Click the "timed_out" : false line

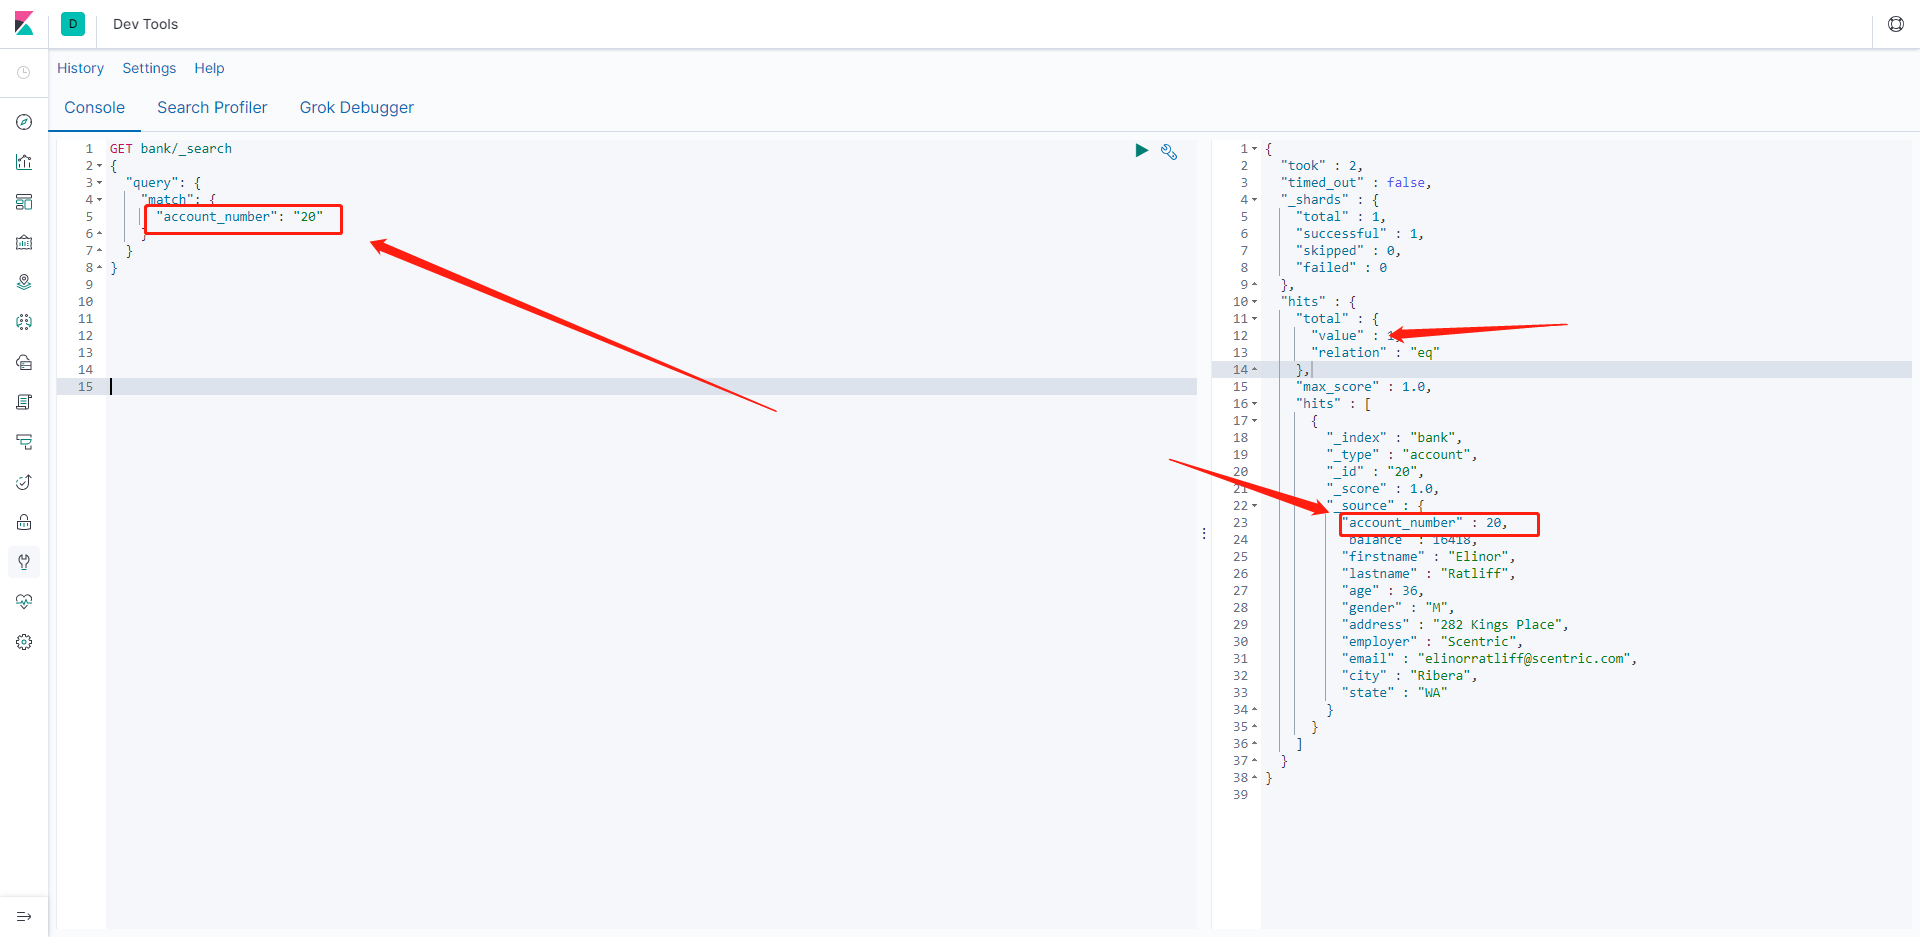point(1356,183)
